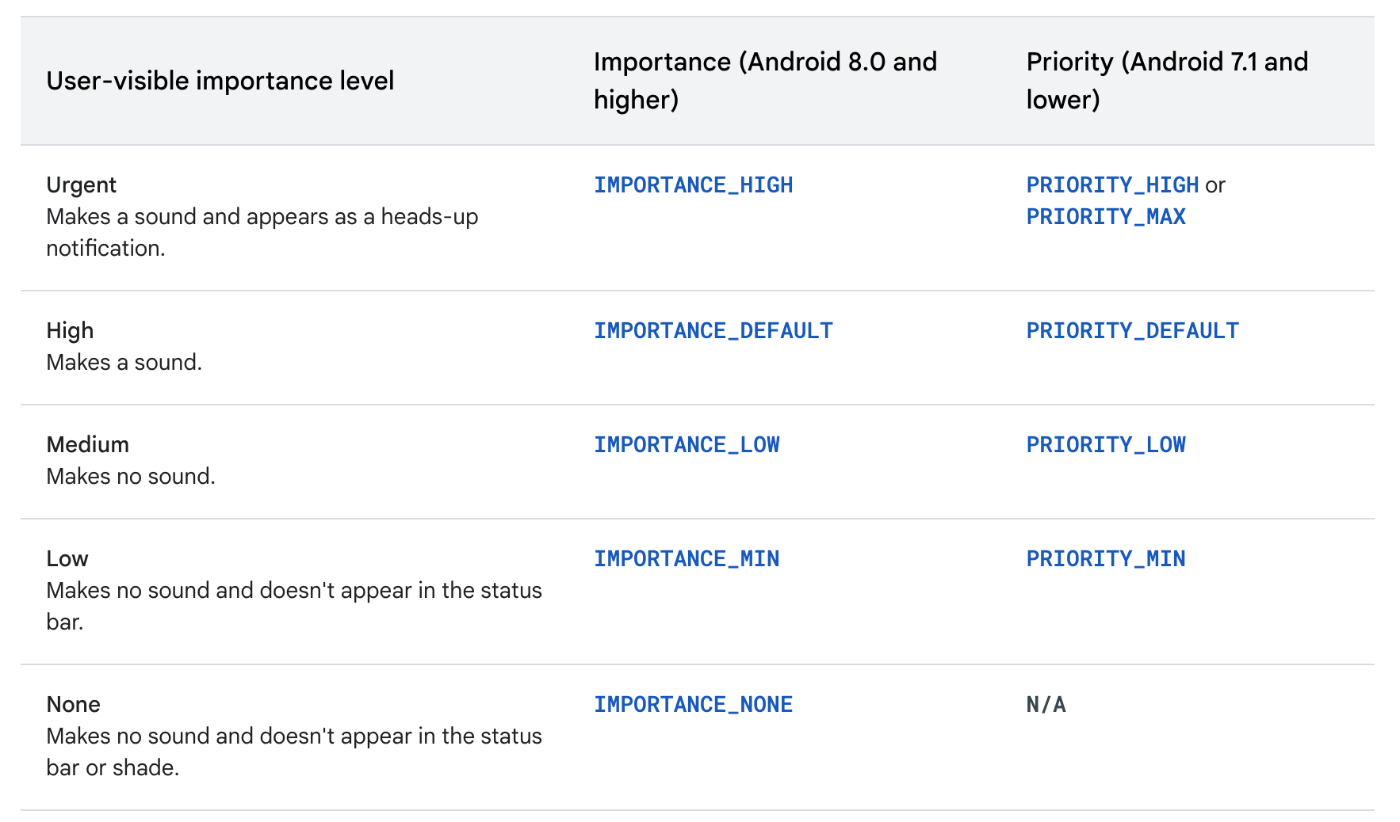The height and width of the screenshot is (822, 1400).
Task: Open the IMPORTANCE_LOW link
Action: tap(687, 445)
